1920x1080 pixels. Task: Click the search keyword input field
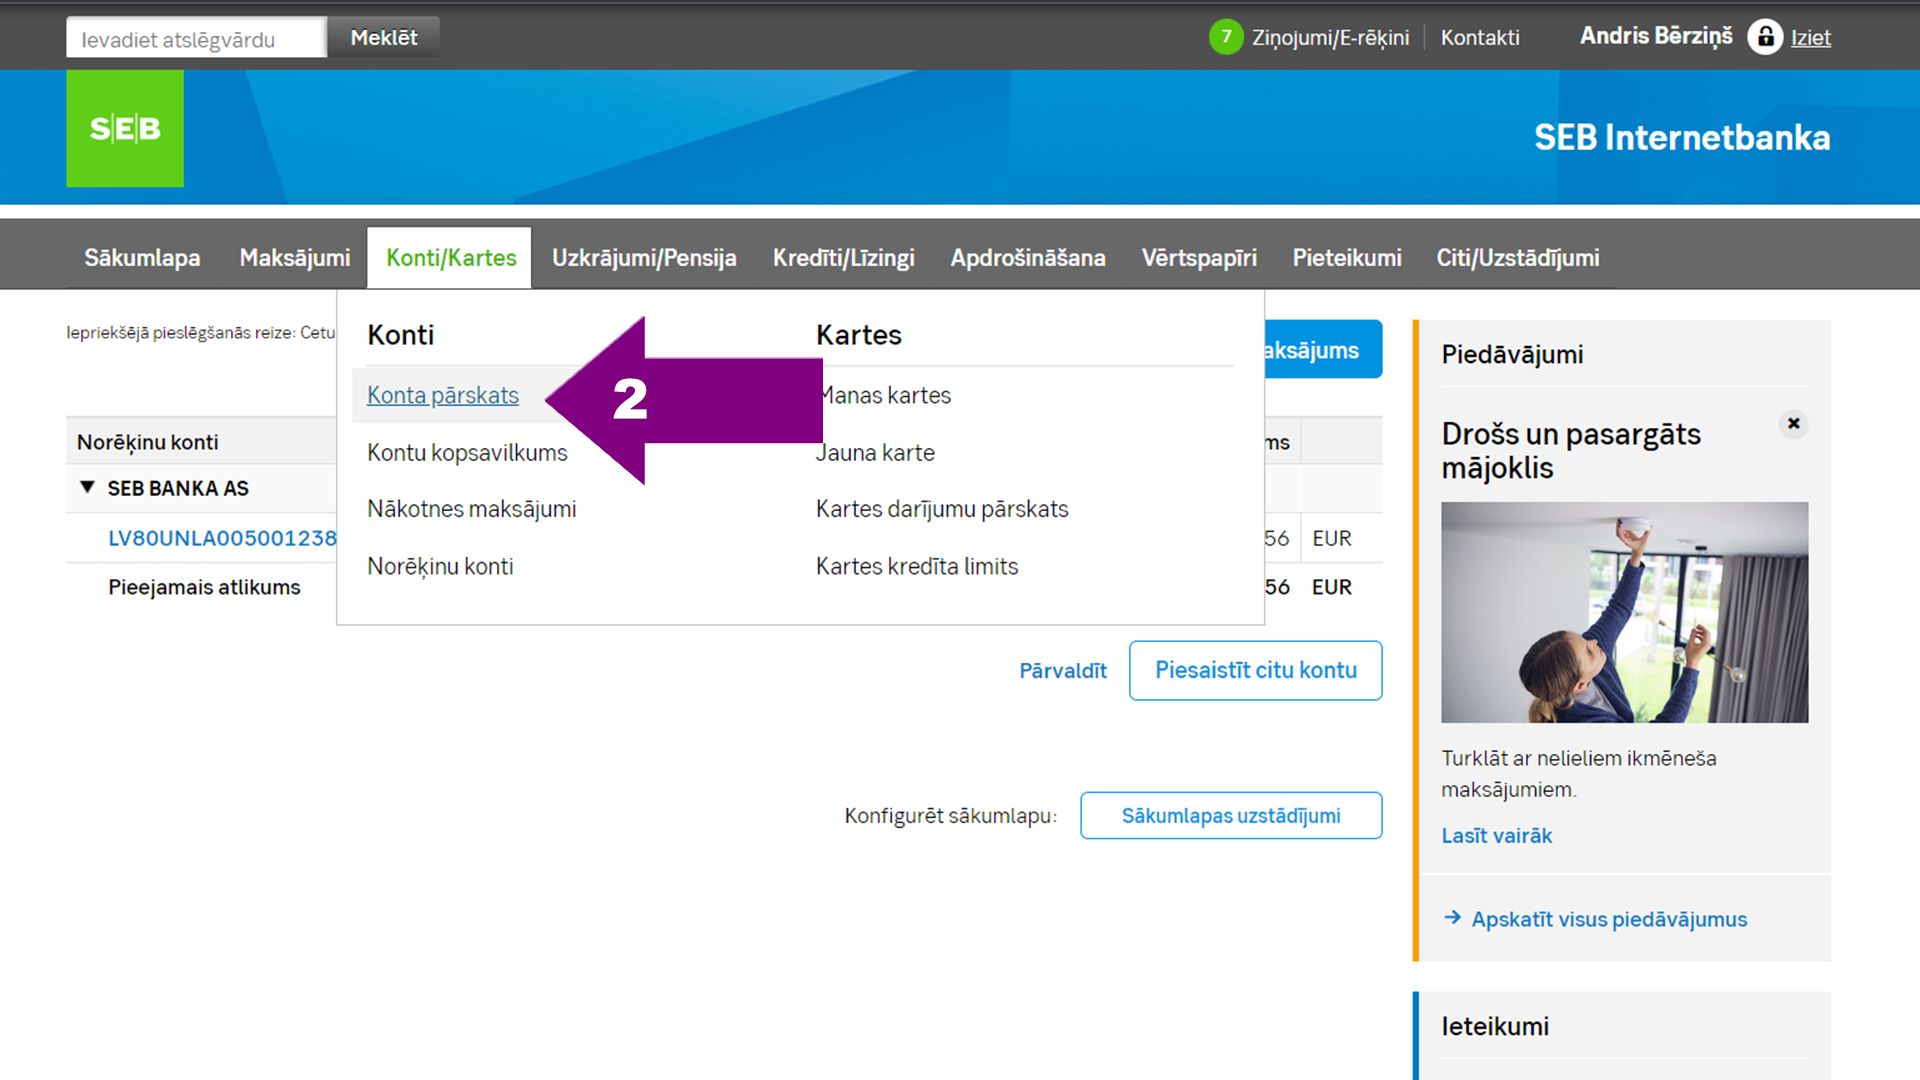[196, 38]
